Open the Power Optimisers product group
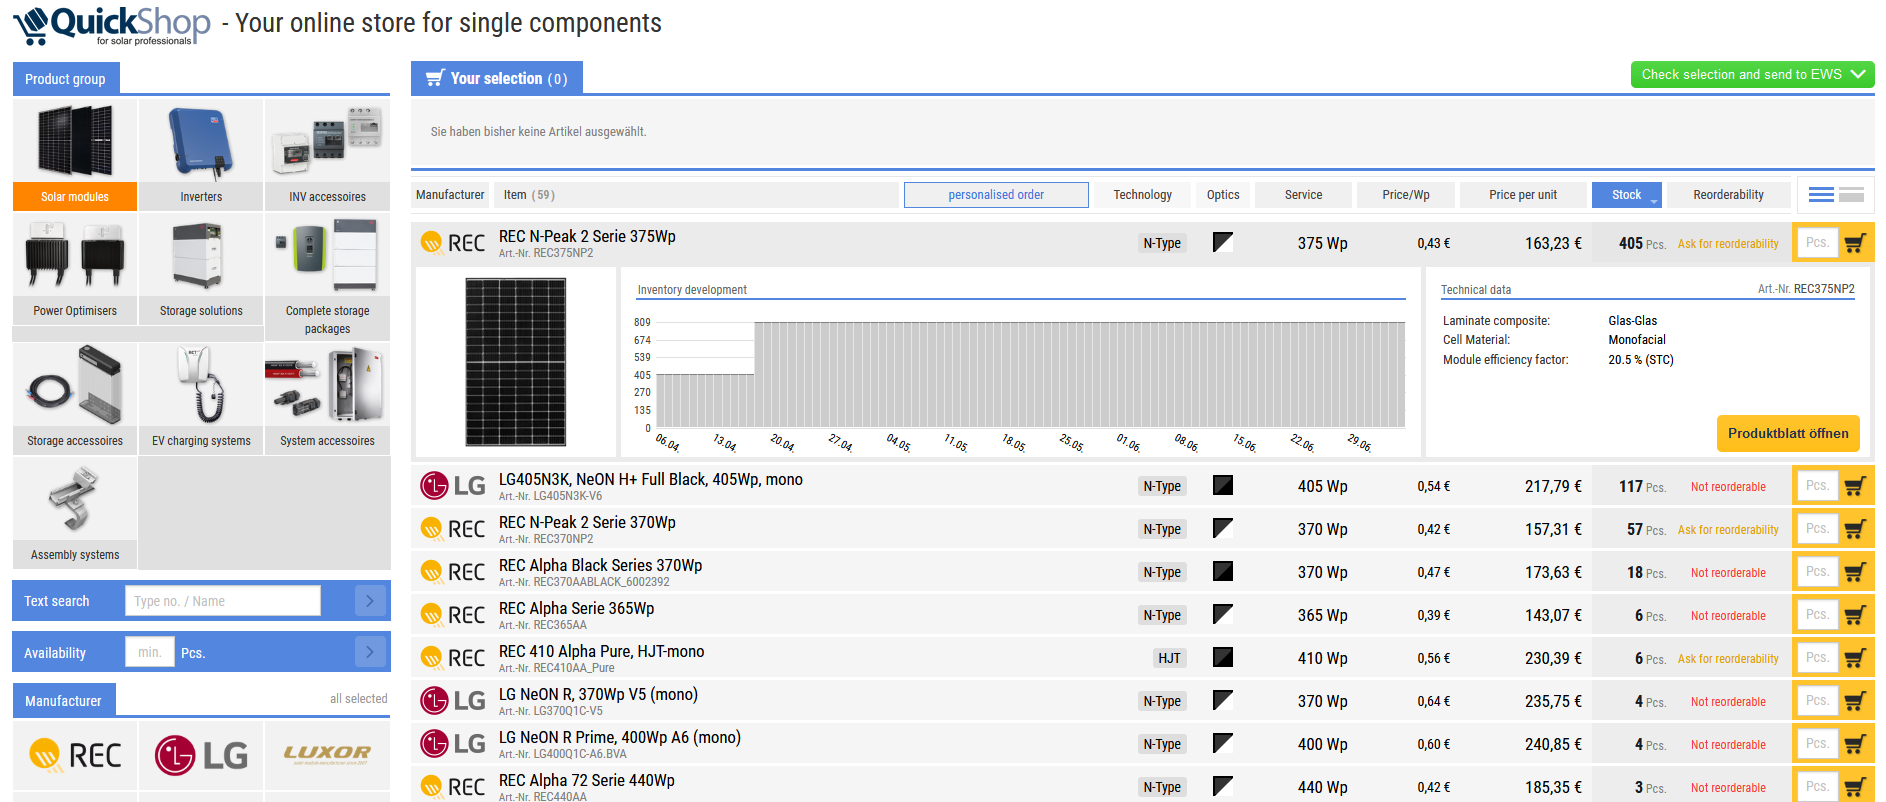The height and width of the screenshot is (802, 1886). tap(75, 268)
